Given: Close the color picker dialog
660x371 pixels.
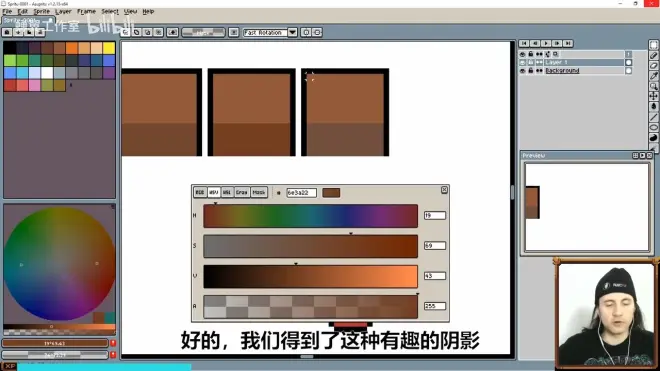Looking at the screenshot, I should 444,190.
